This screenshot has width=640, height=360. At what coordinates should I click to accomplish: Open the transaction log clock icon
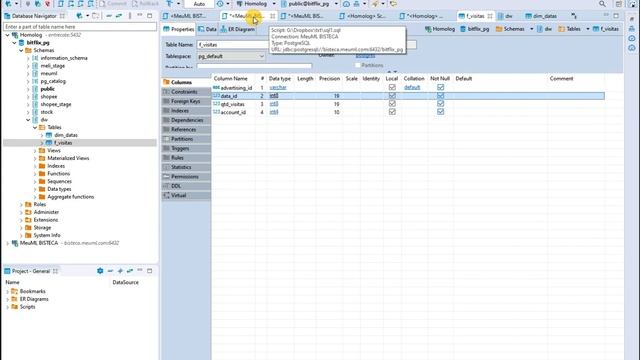tap(220, 4)
